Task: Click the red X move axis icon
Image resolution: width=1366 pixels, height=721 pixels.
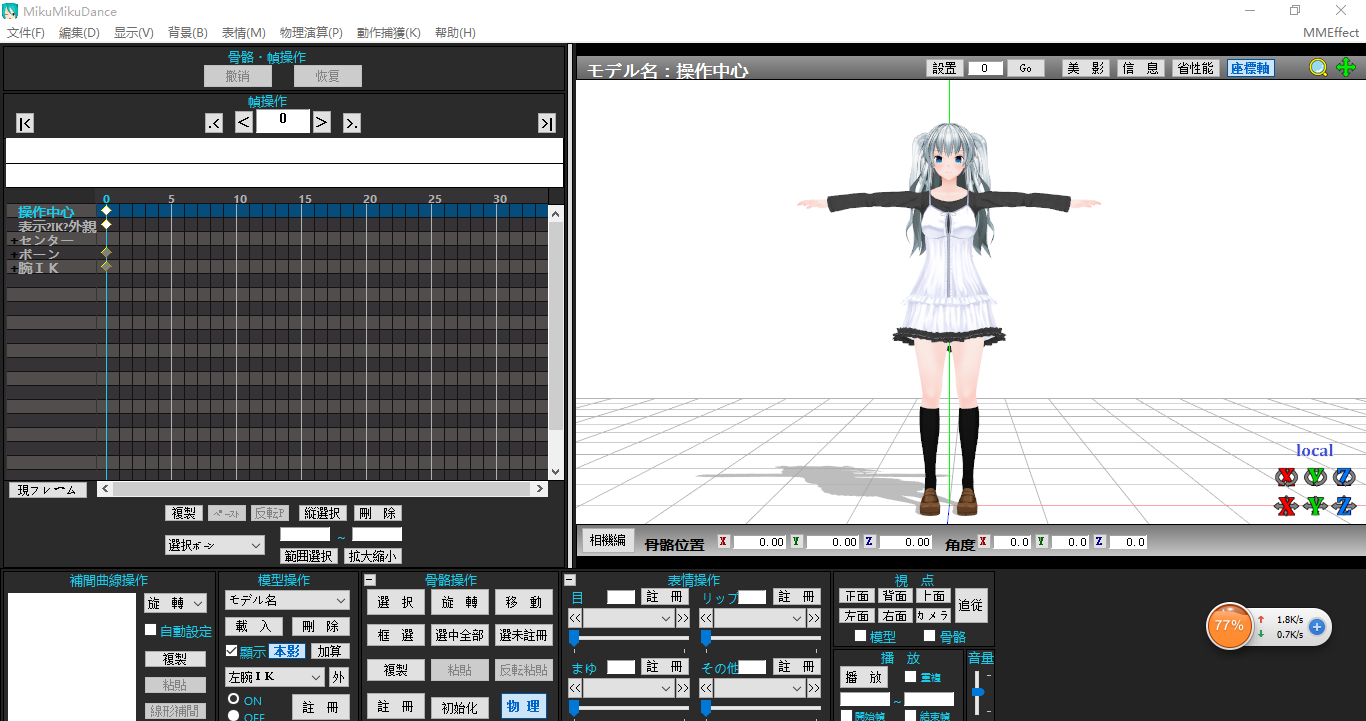Action: click(1286, 506)
